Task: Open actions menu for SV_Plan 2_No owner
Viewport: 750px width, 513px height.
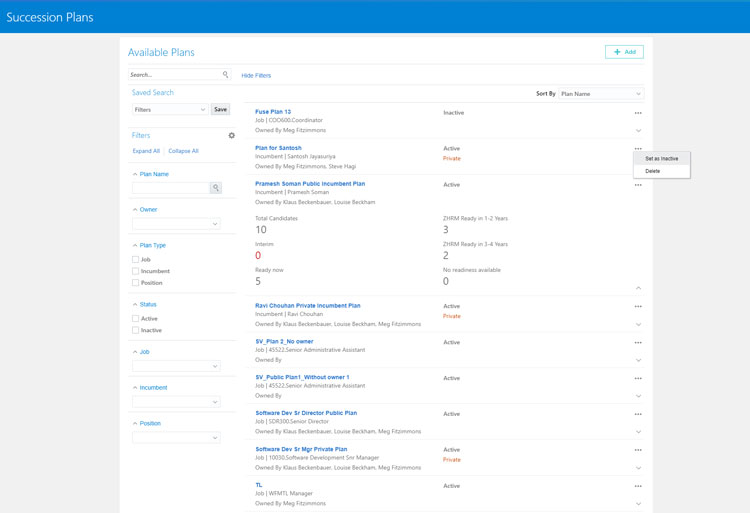Action: tap(638, 343)
